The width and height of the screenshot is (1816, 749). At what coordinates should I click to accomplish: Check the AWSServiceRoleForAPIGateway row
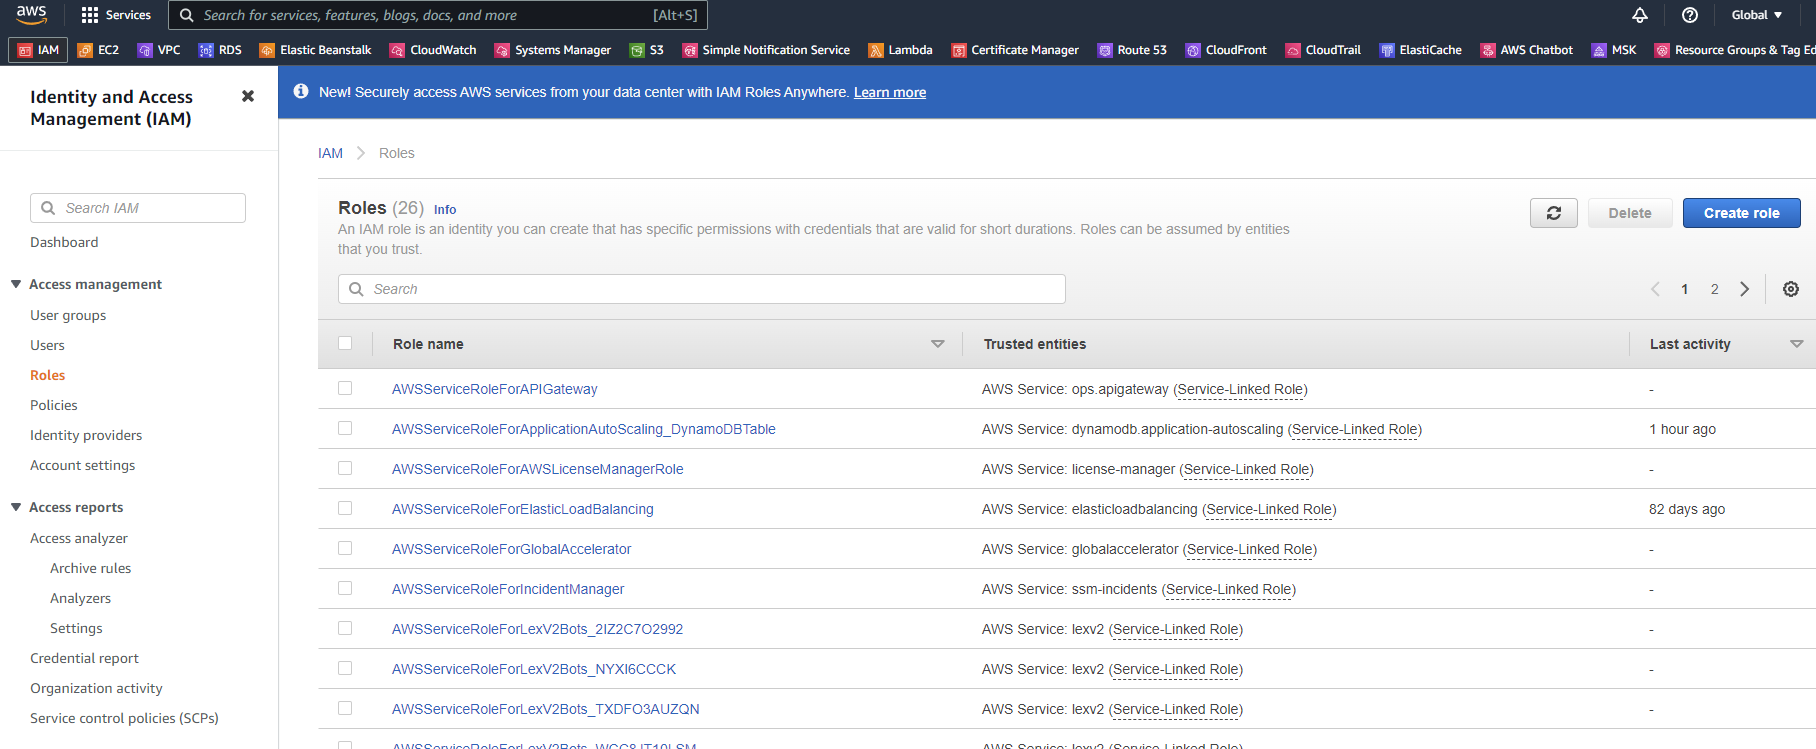coord(345,388)
